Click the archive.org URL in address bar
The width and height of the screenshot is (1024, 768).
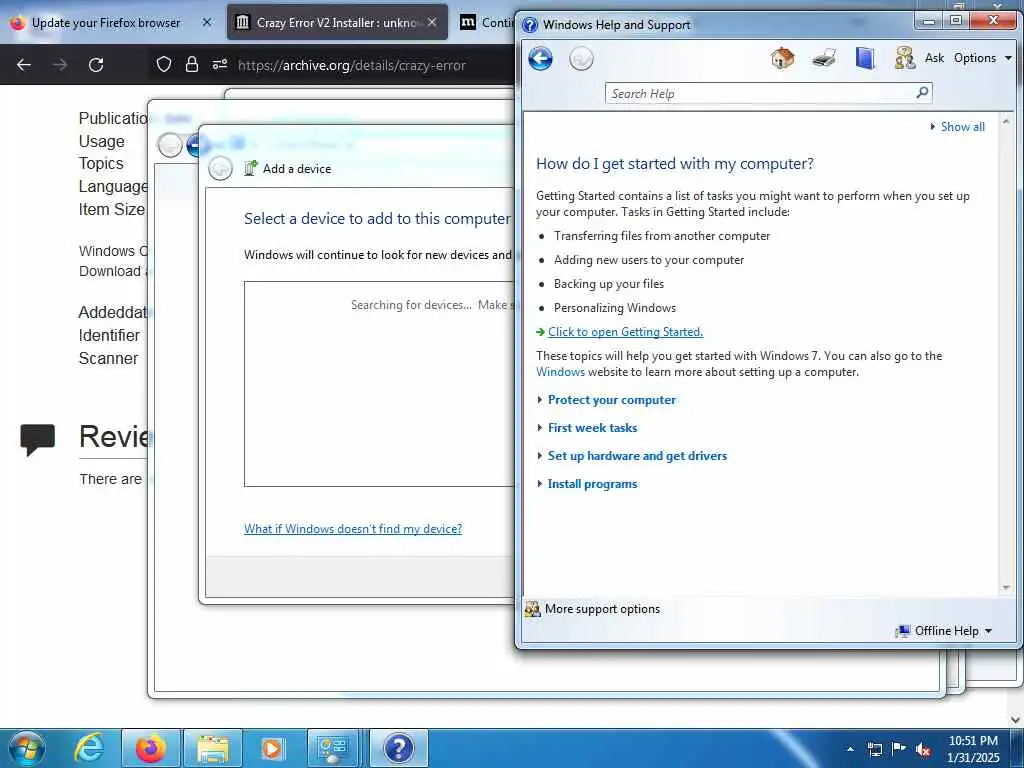(x=351, y=65)
